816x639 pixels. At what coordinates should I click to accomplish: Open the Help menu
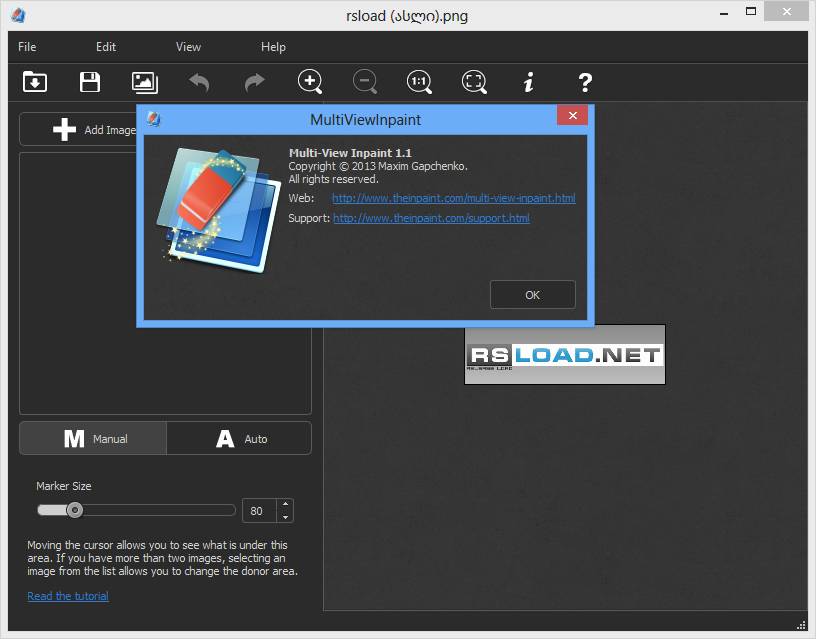pos(273,47)
